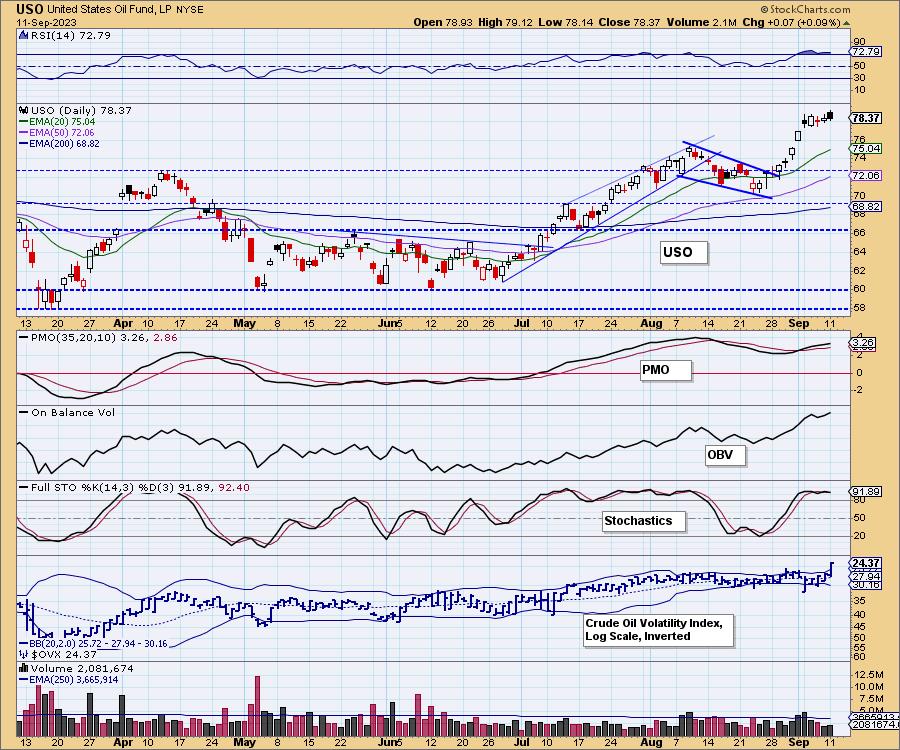Viewport: 900px width, 750px height.
Task: Click the Crude Oil Volatility Index annotation box
Action: (658, 630)
